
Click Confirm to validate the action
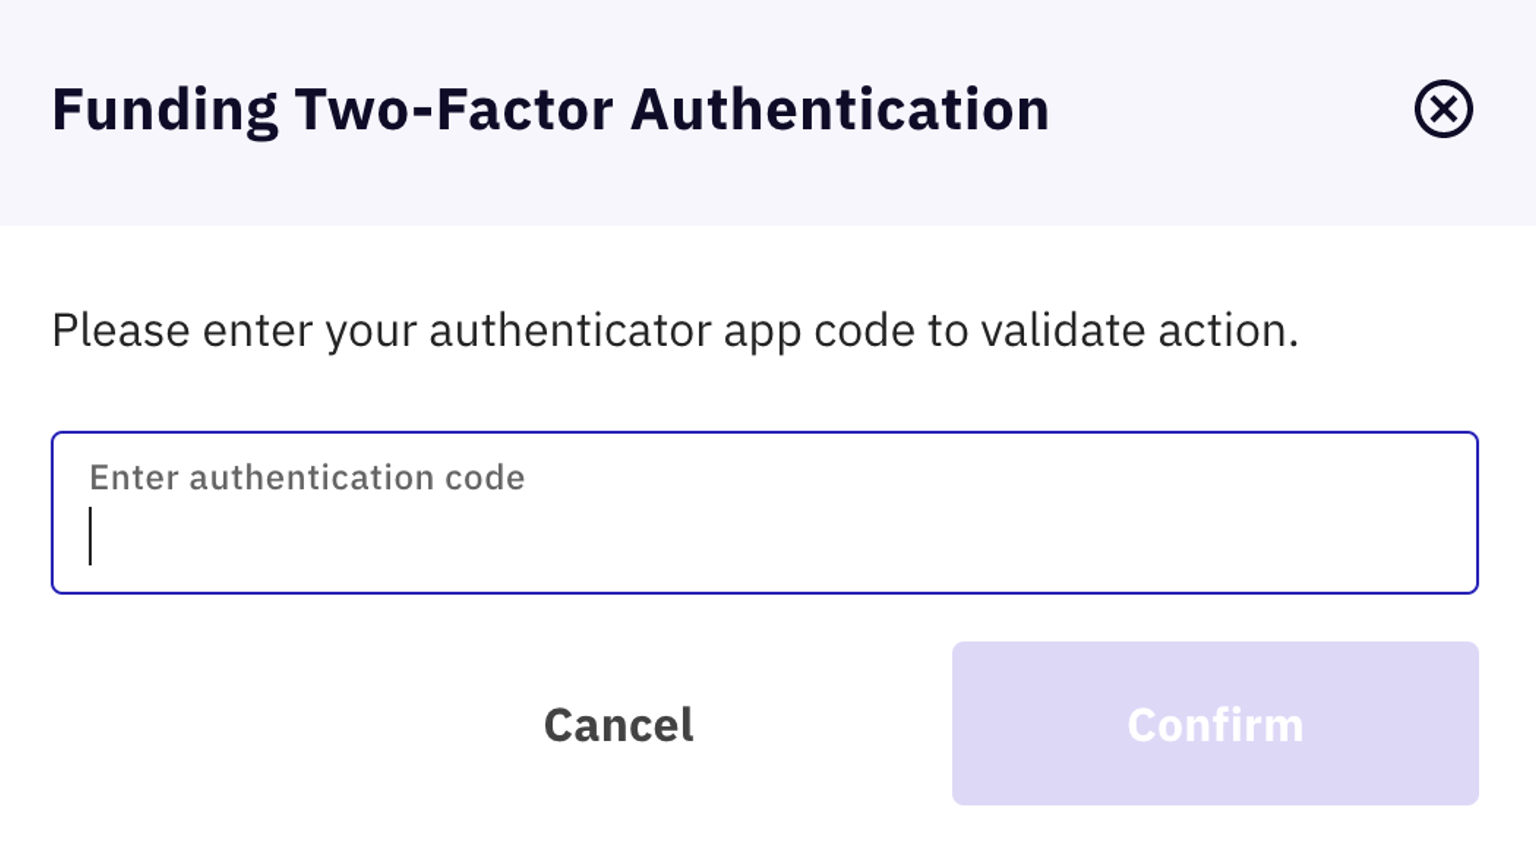(1214, 723)
